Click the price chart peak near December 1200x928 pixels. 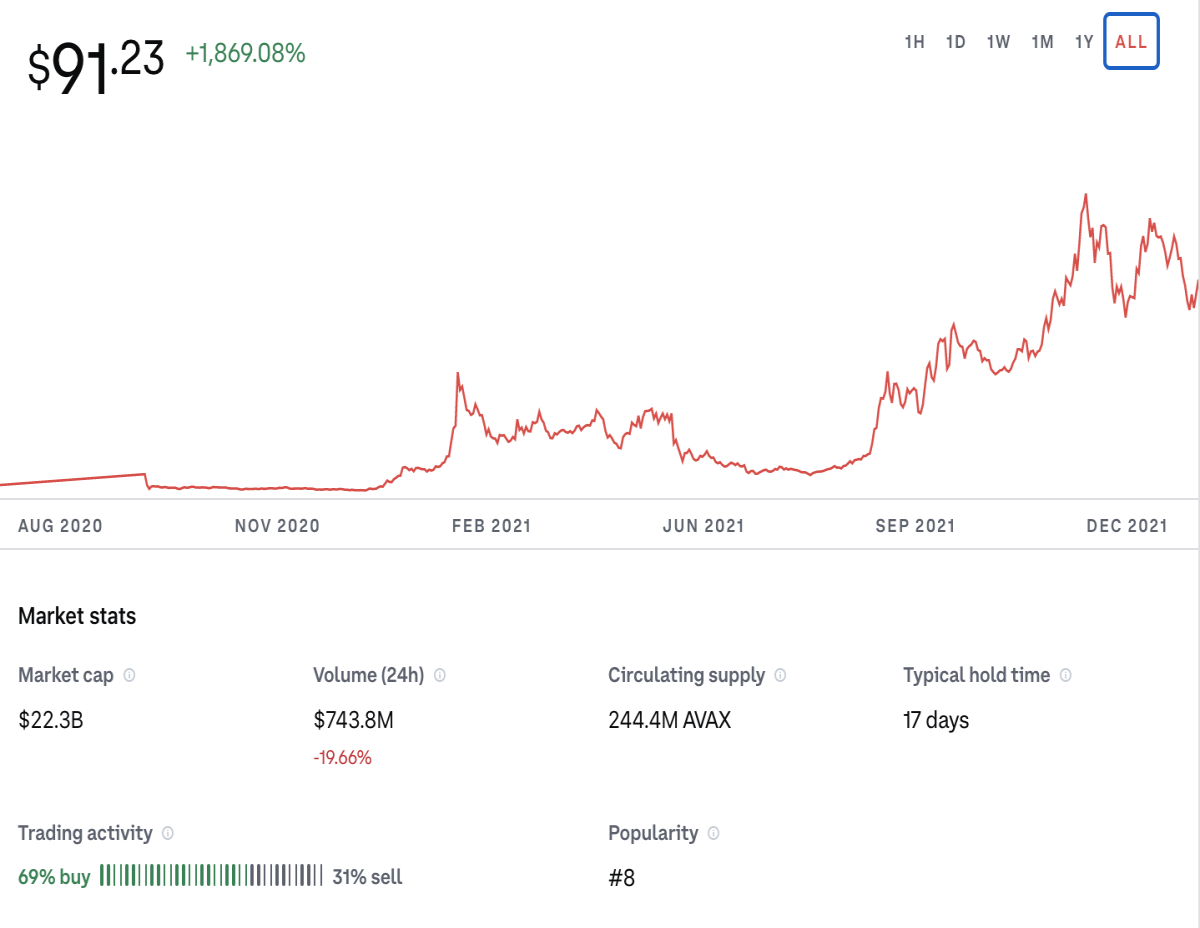(1086, 195)
